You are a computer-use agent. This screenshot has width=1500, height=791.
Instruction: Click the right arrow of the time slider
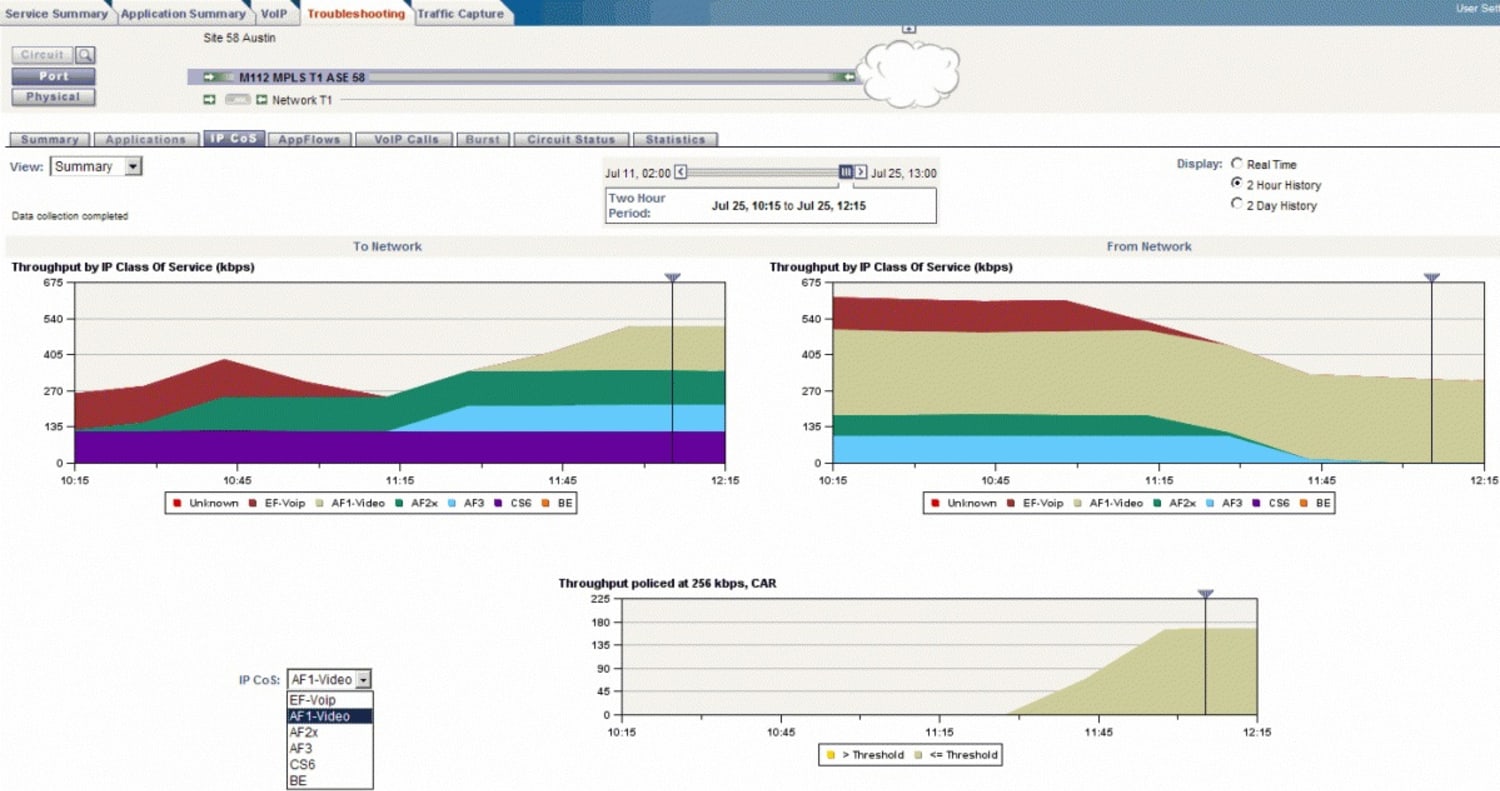coord(861,172)
